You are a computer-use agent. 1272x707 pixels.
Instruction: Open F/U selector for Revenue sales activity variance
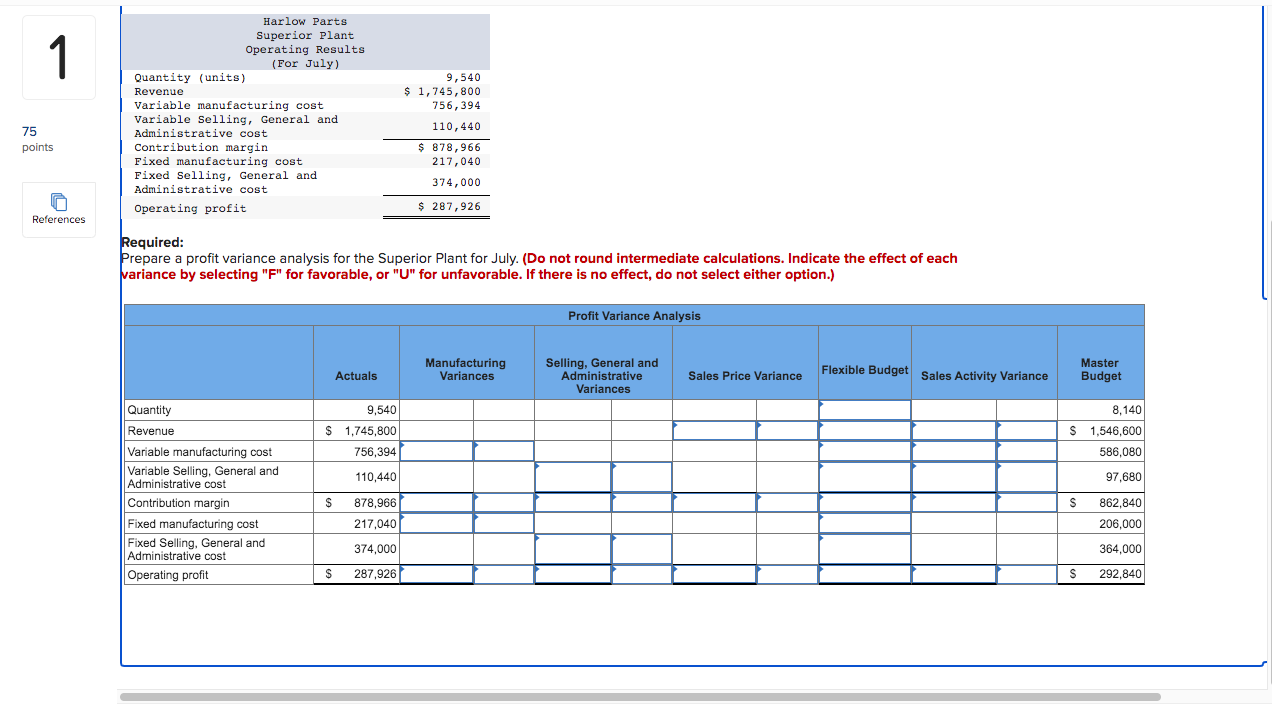(1025, 430)
